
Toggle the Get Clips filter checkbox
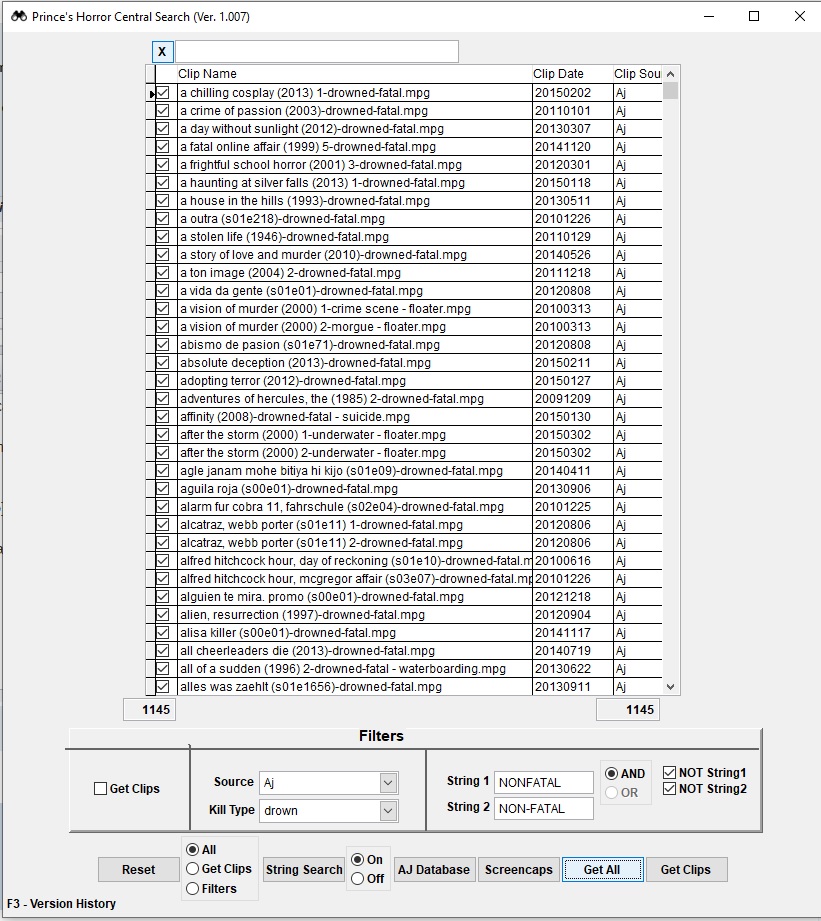click(x=100, y=789)
